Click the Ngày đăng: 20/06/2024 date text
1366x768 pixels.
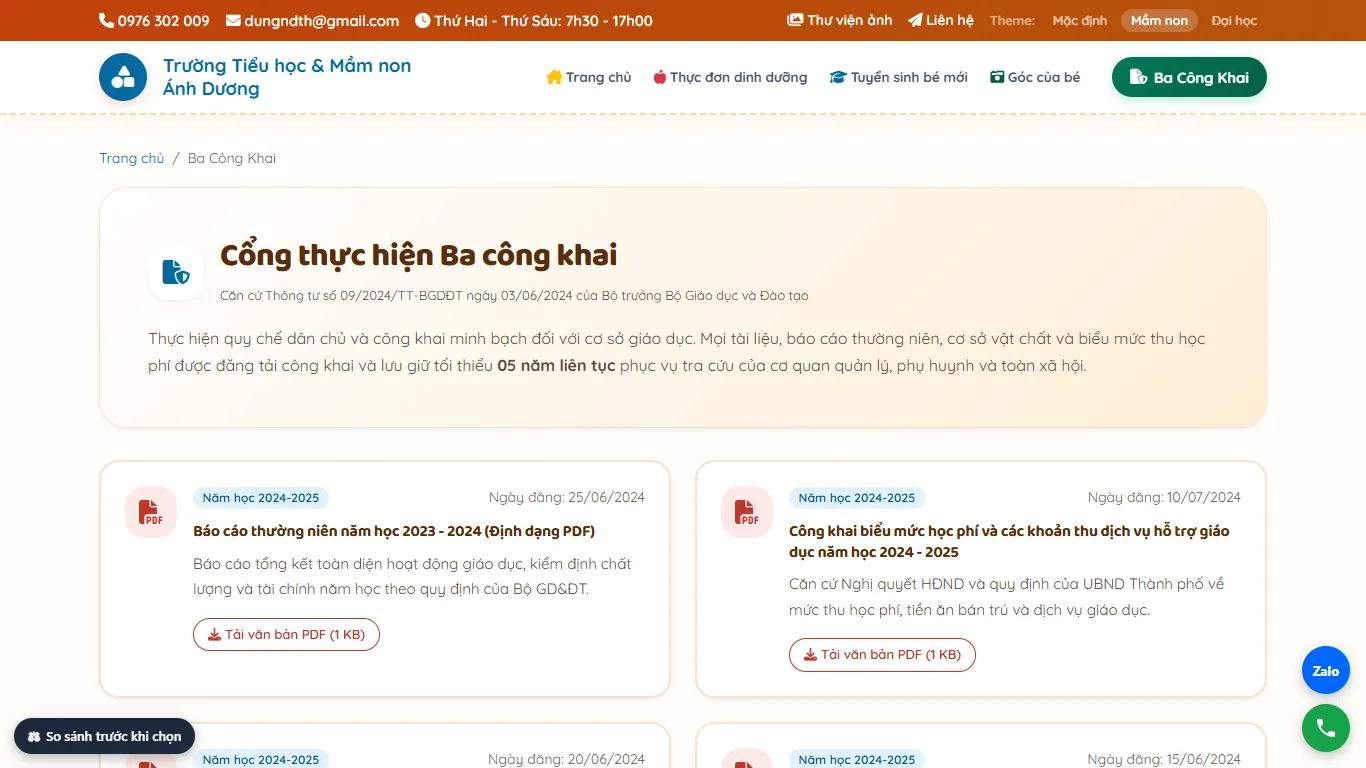567,760
